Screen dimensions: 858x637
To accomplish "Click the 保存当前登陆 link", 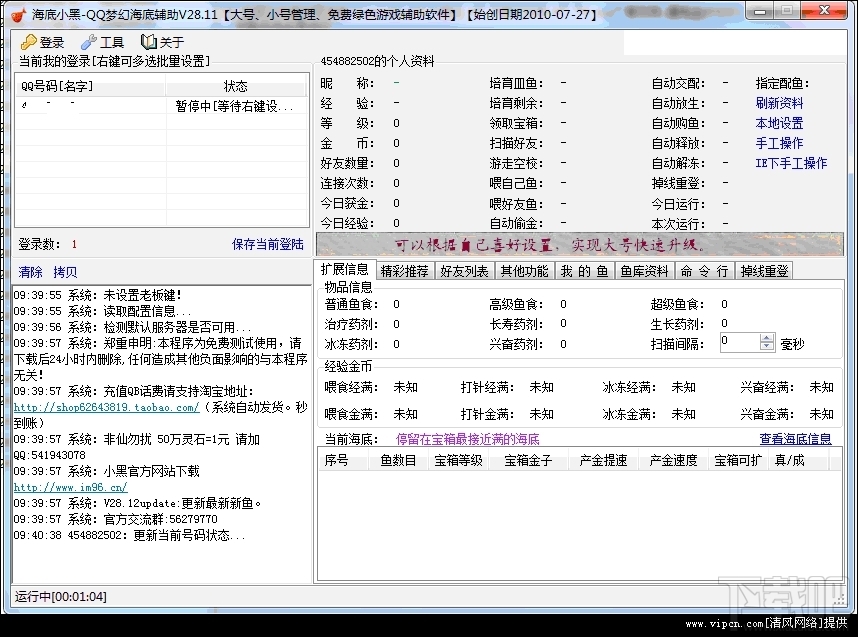I will 268,243.
